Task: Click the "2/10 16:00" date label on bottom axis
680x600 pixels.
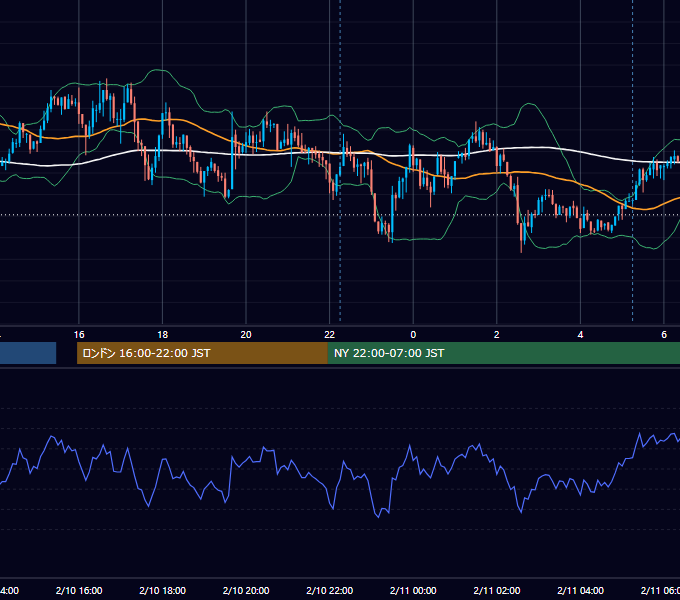Action: point(79,591)
